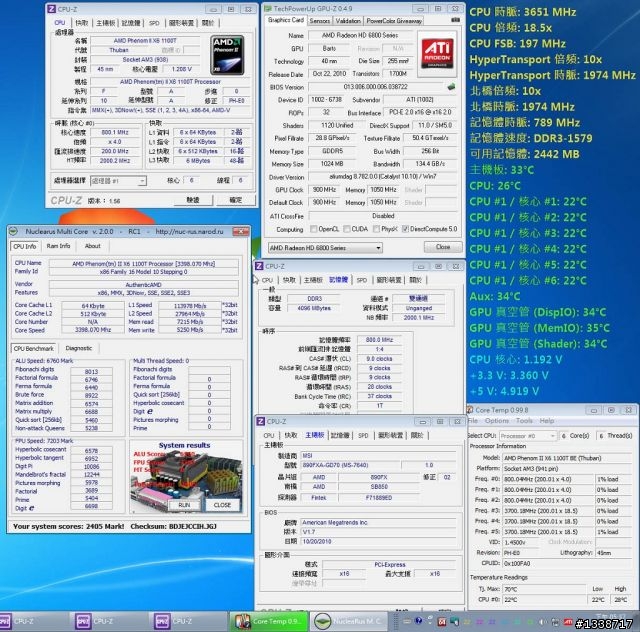Viewport: 640px width, 632px height.
Task: Click the speaker volume tray icon
Action: coord(542,622)
